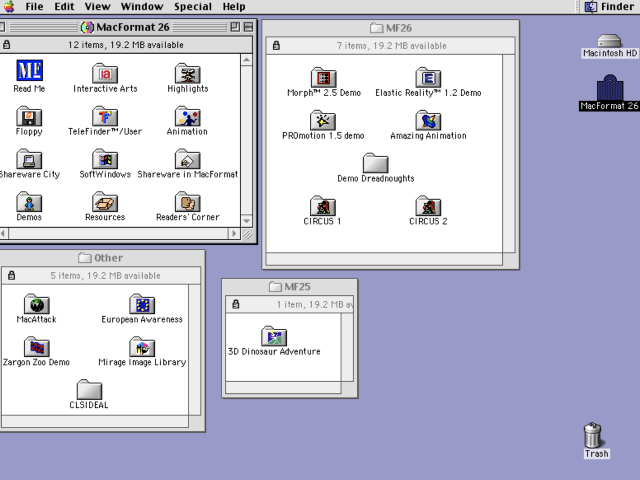This screenshot has height=480, width=640.
Task: Select the Morph 2.5 Demo folder
Action: tap(323, 78)
